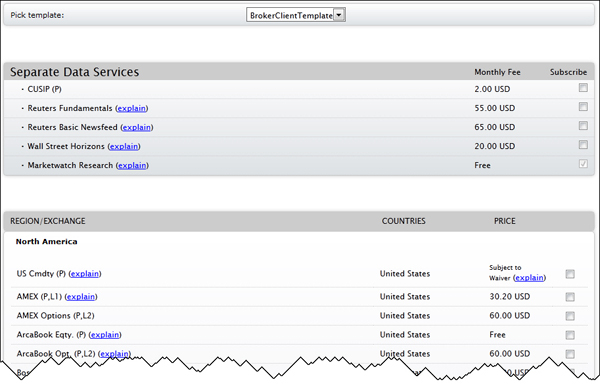This screenshot has width=600, height=384.
Task: Click the '65.00 USD' fee value
Action: point(494,127)
